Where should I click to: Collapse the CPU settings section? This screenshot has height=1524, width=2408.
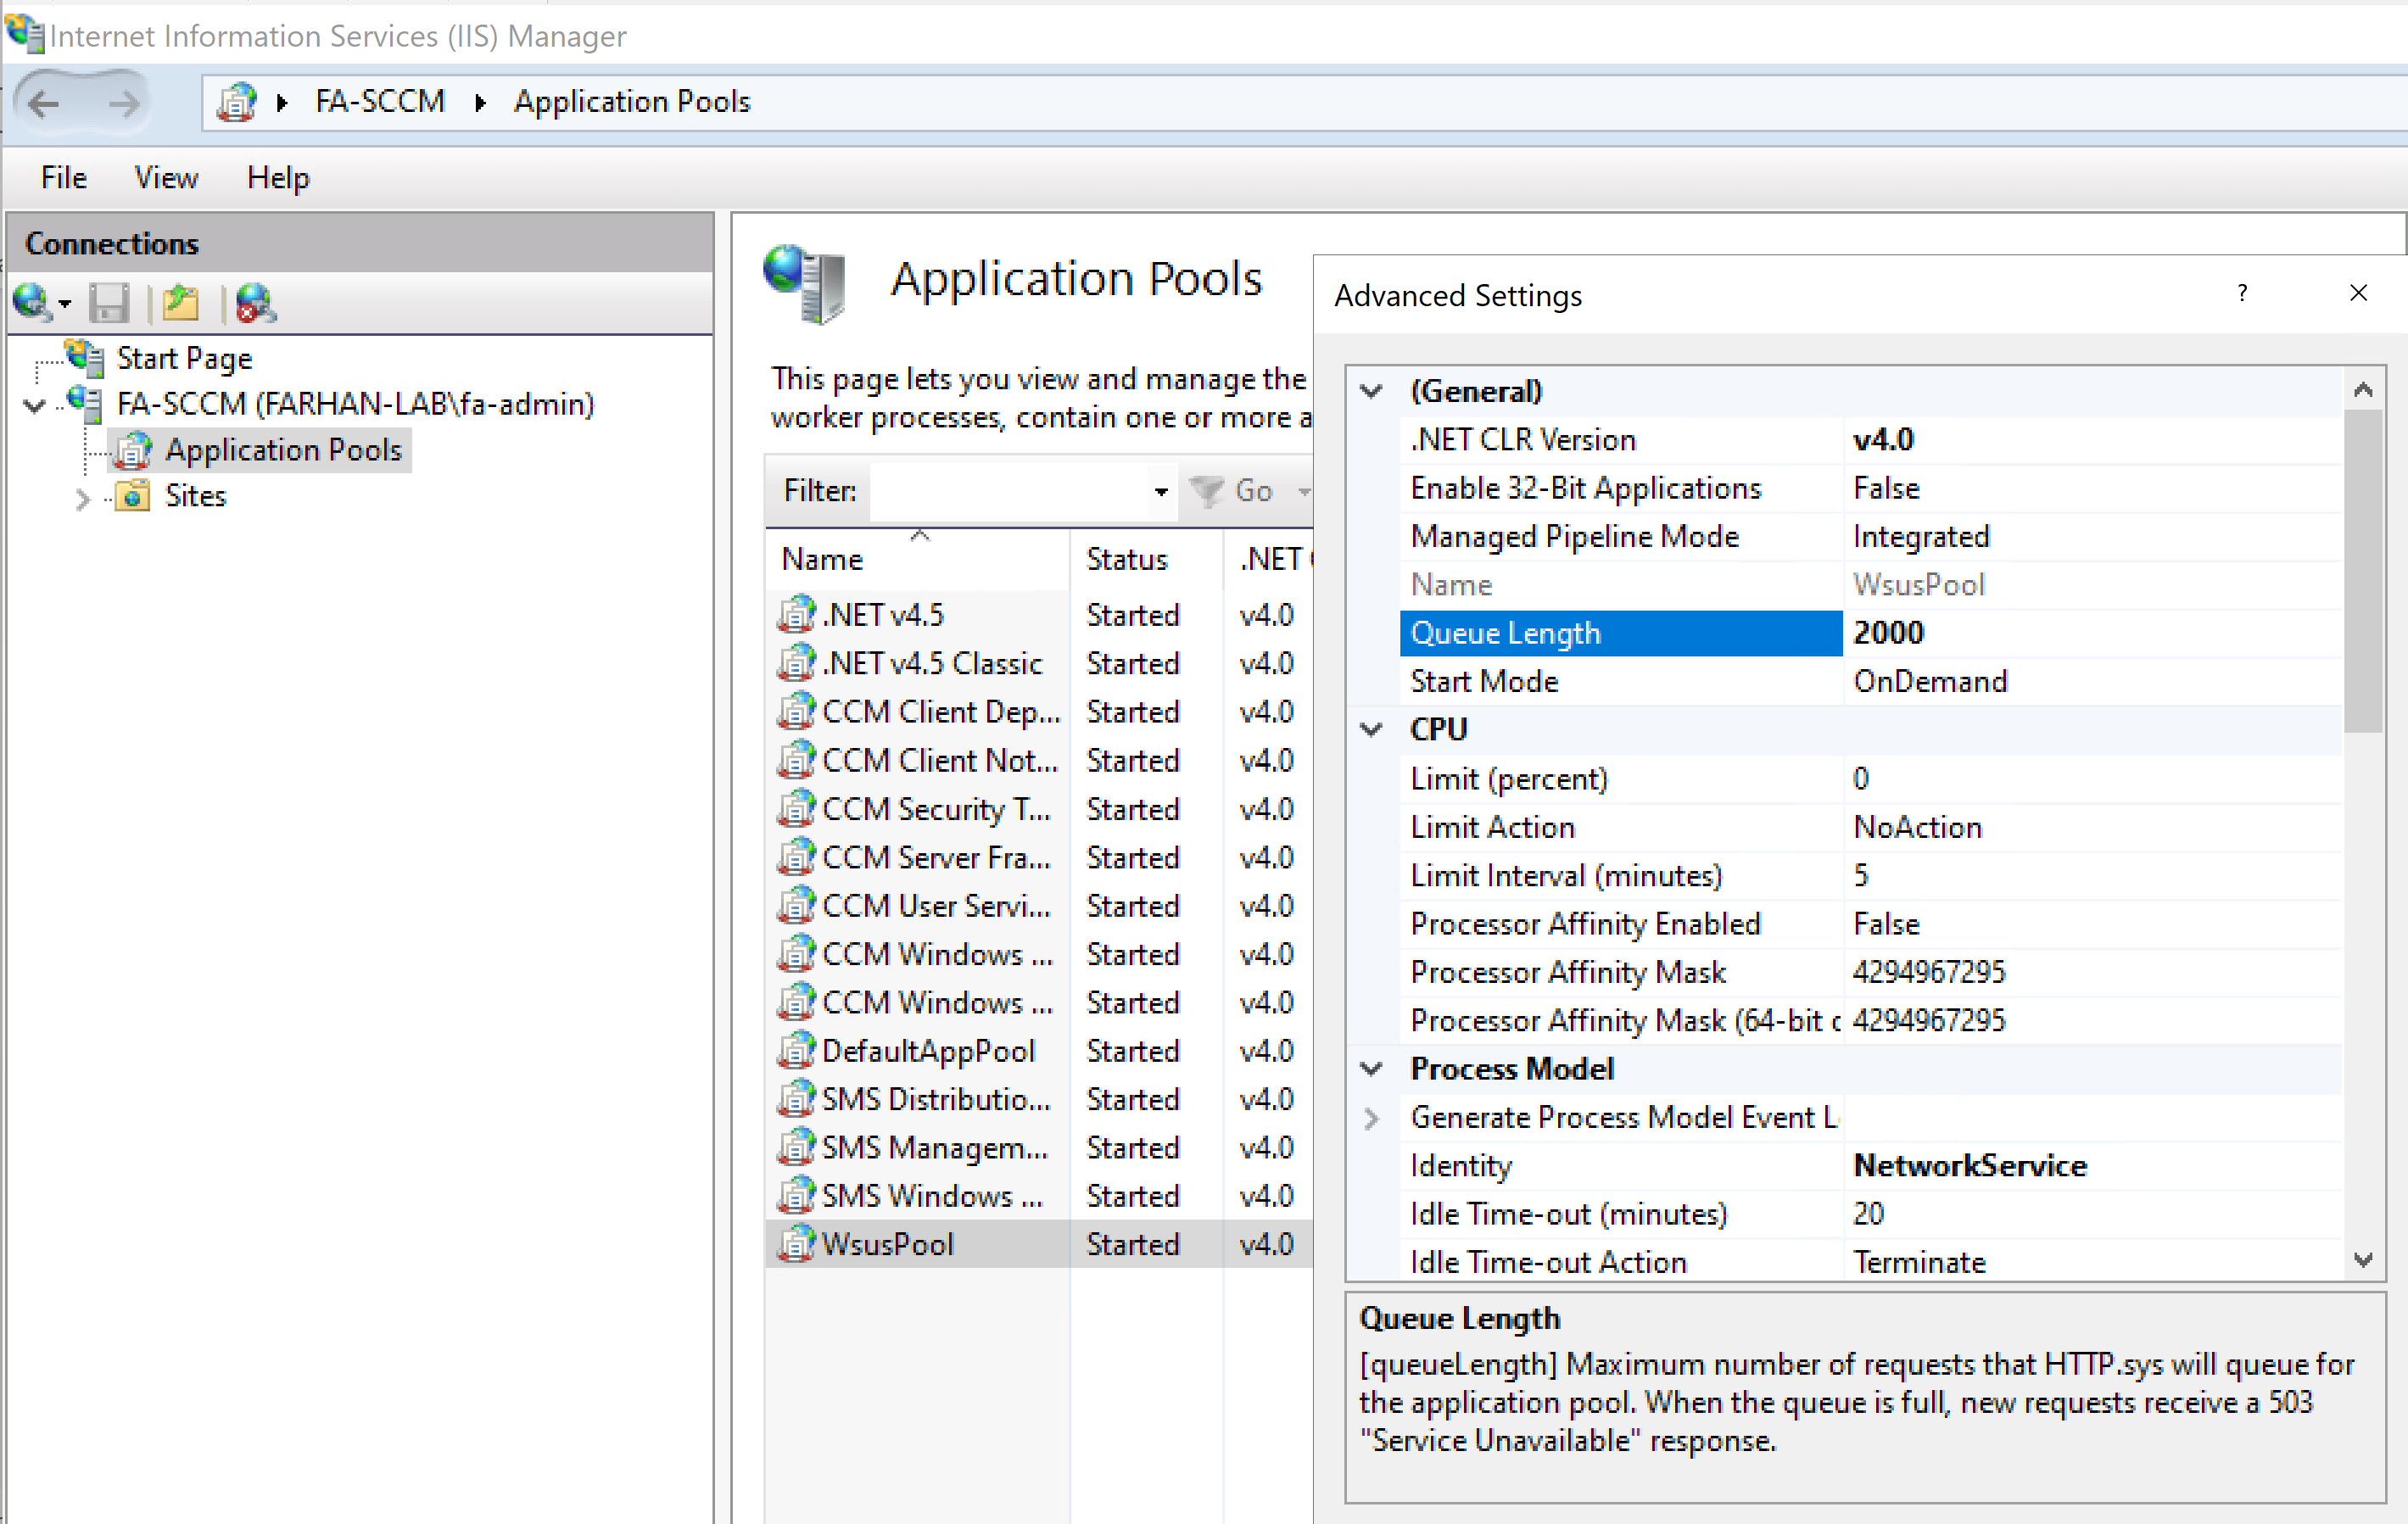click(1372, 730)
